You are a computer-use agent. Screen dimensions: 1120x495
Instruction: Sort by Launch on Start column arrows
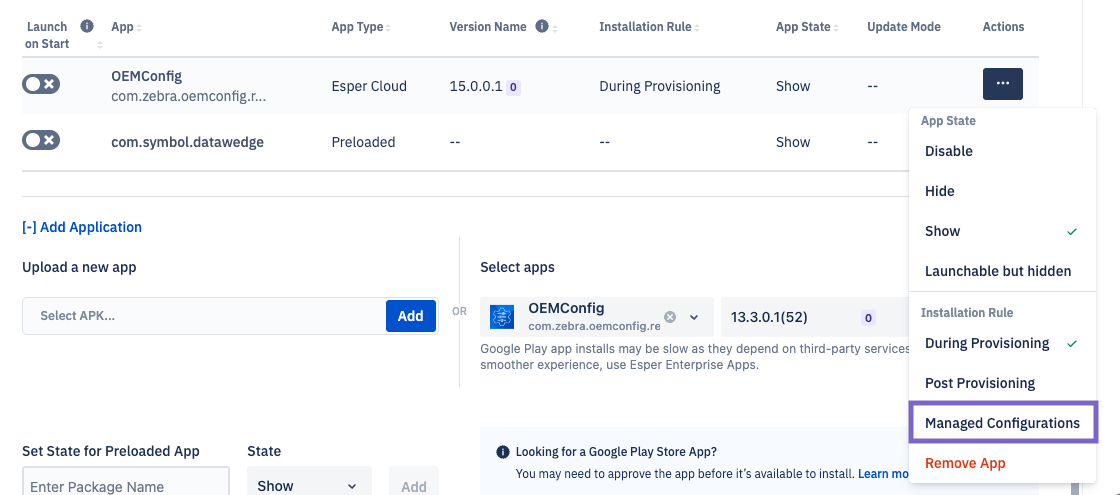tap(100, 45)
